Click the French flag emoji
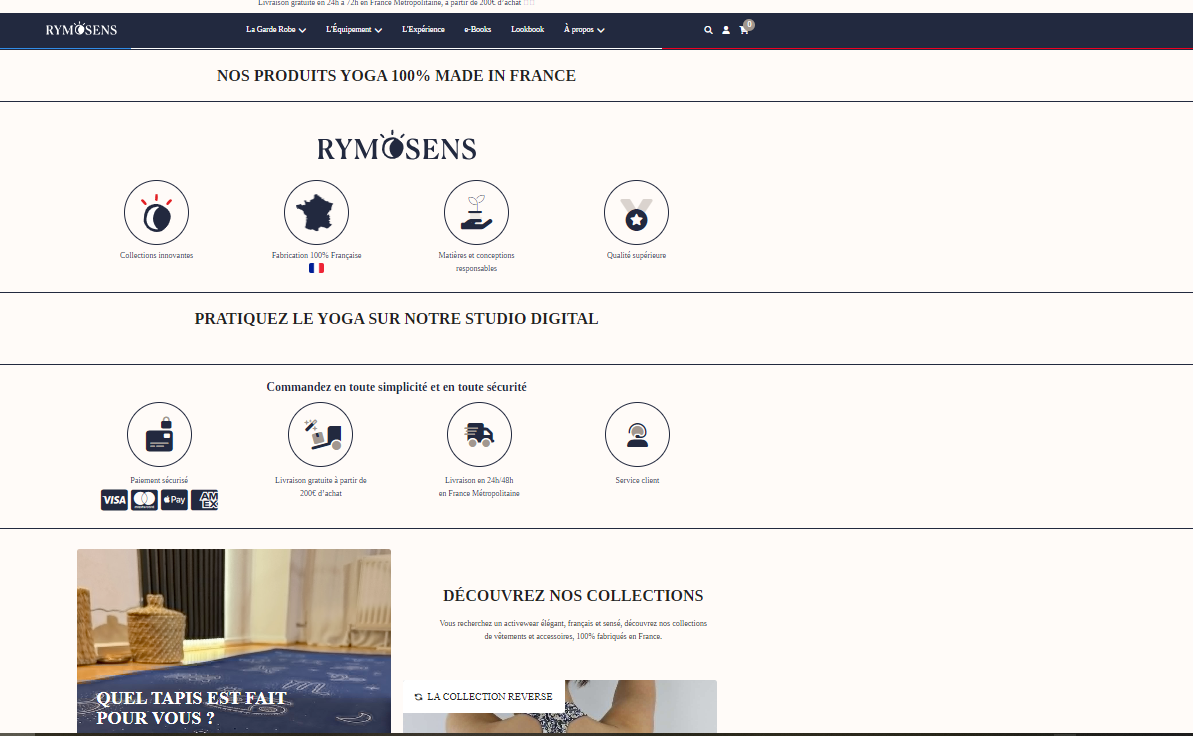Screen dimensions: 1193x736 click(317, 268)
